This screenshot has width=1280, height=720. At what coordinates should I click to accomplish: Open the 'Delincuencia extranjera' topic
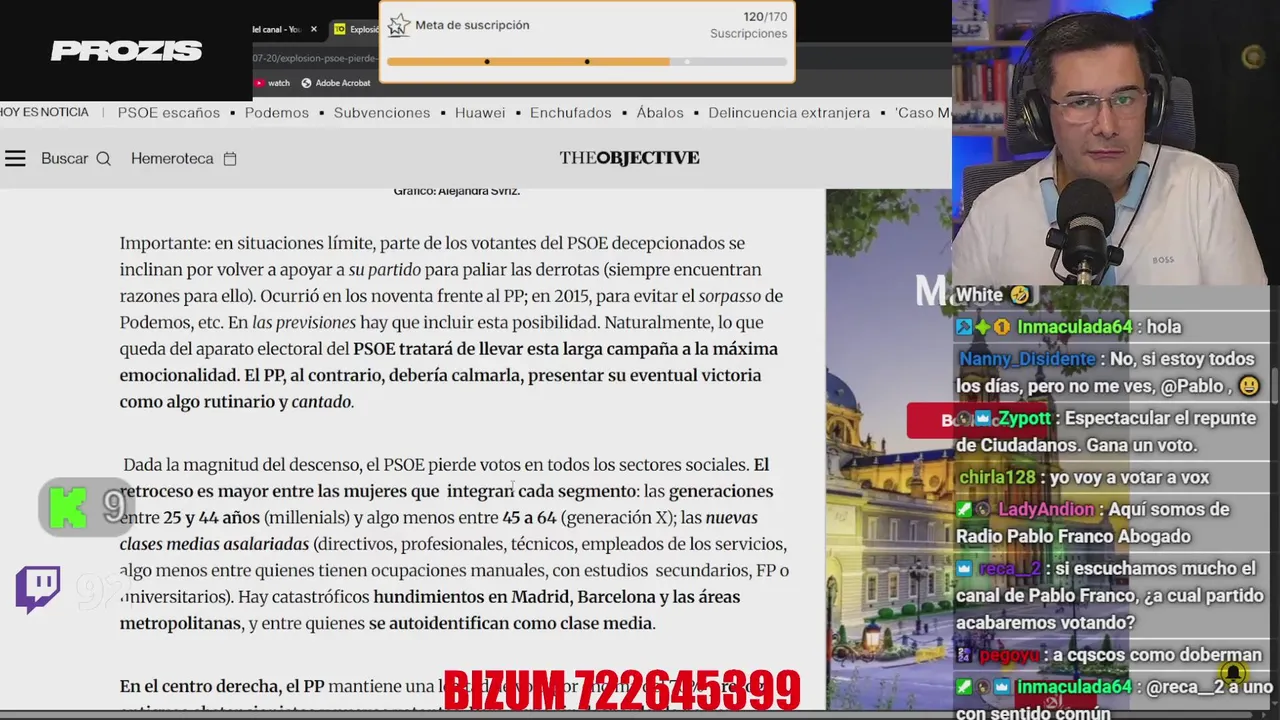789,113
